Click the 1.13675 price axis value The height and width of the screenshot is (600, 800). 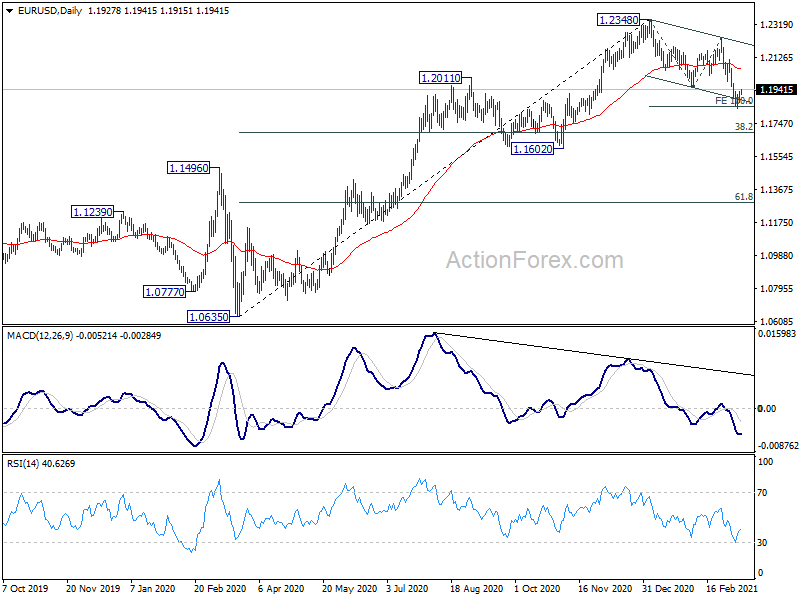click(x=777, y=190)
